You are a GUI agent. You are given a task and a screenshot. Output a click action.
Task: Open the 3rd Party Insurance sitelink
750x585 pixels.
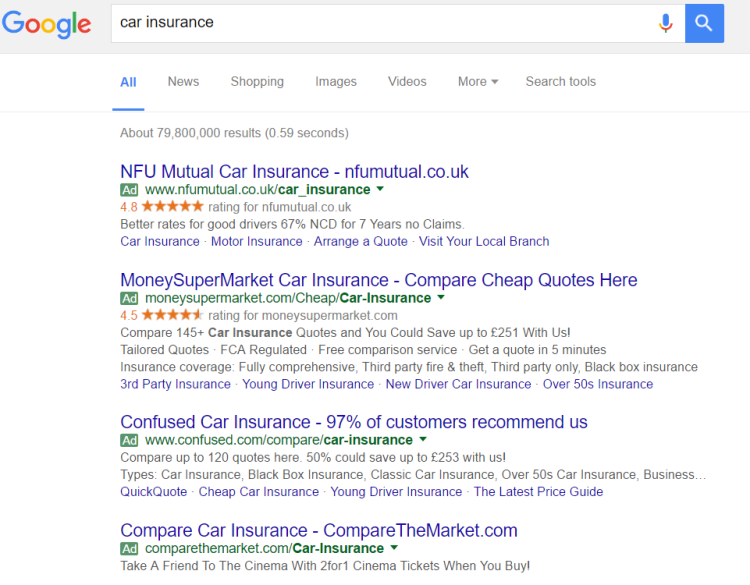(x=175, y=384)
